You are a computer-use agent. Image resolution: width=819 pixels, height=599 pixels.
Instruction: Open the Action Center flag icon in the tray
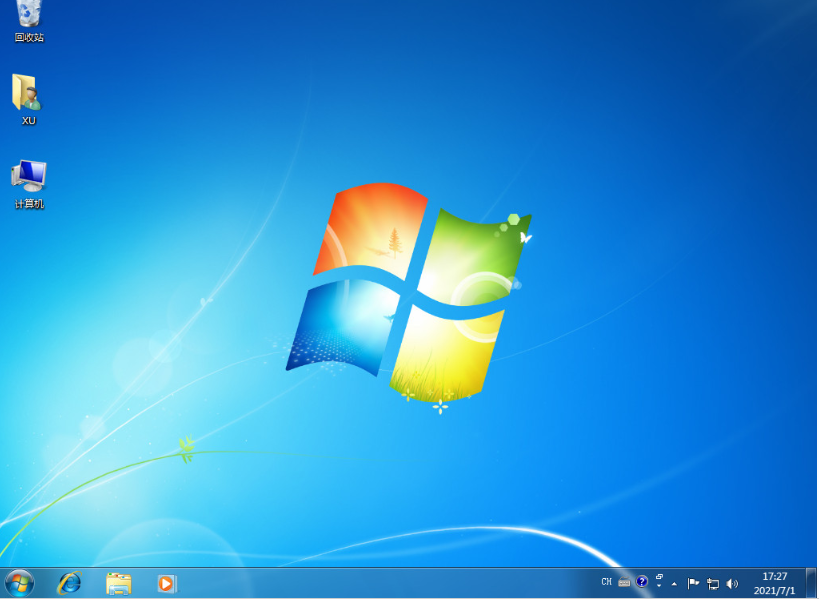pos(693,582)
